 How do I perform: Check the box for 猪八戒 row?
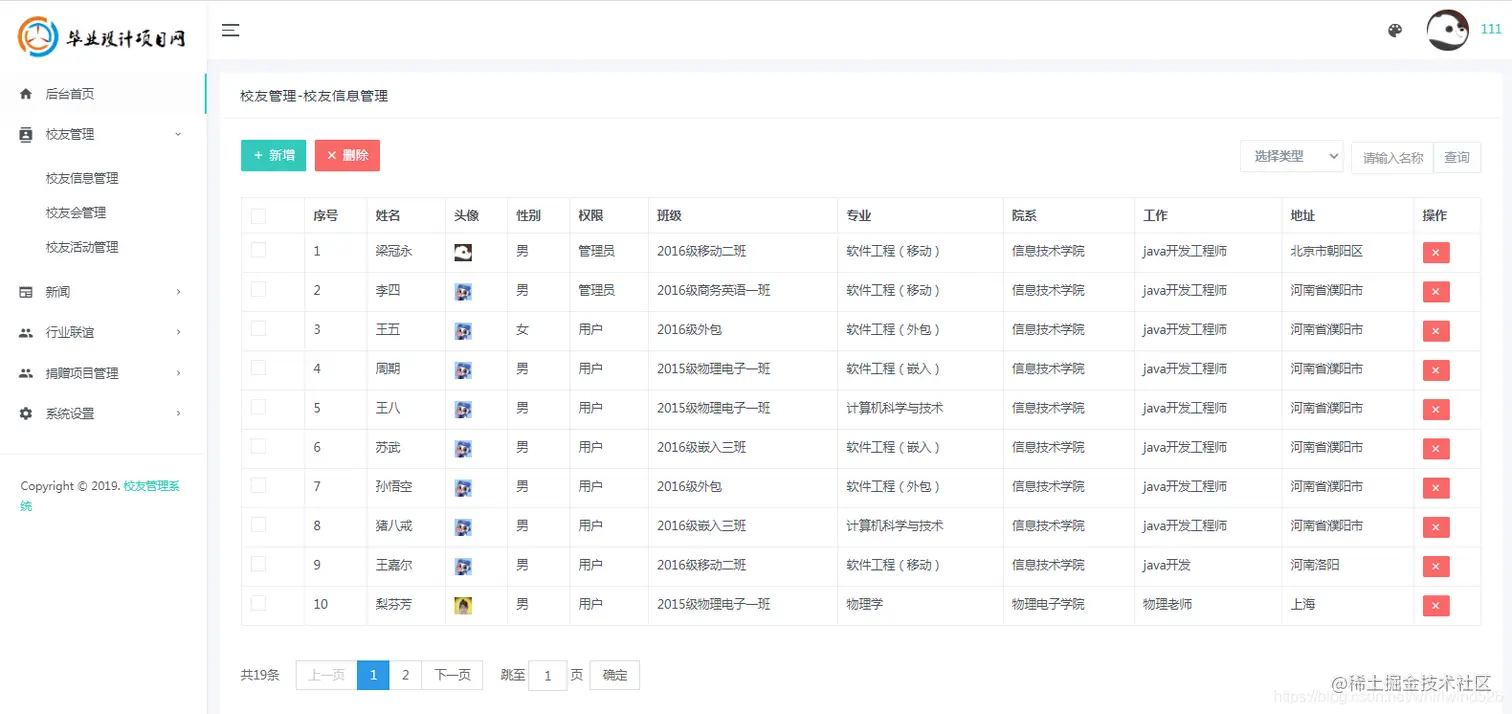[x=258, y=524]
